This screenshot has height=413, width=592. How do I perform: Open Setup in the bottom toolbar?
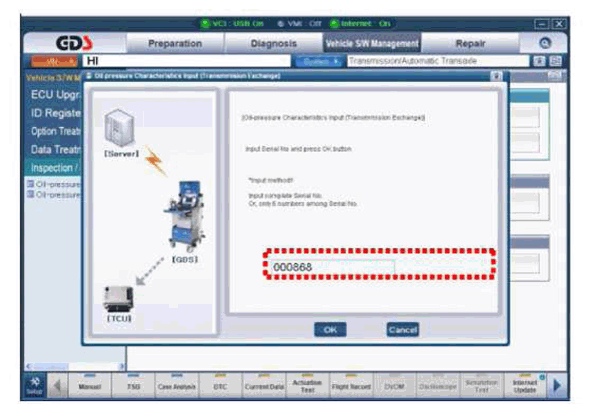click(x=35, y=386)
